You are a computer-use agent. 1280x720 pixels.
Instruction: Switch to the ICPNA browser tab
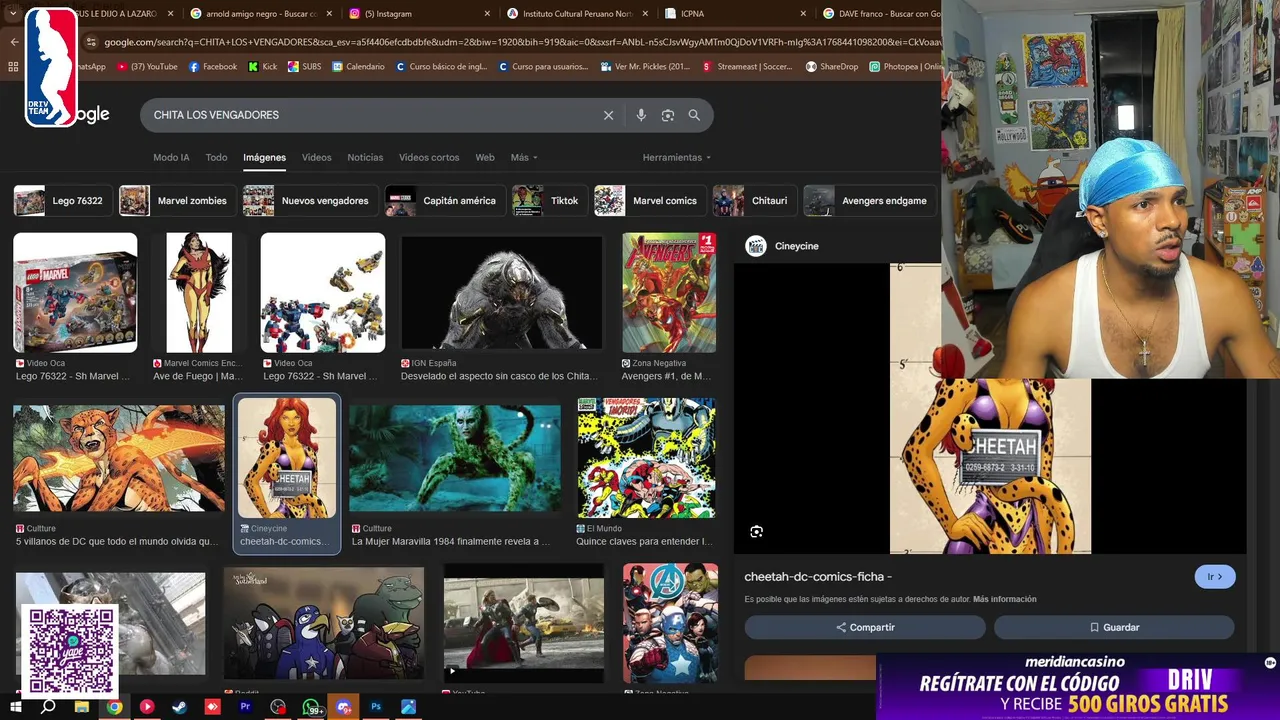click(735, 14)
